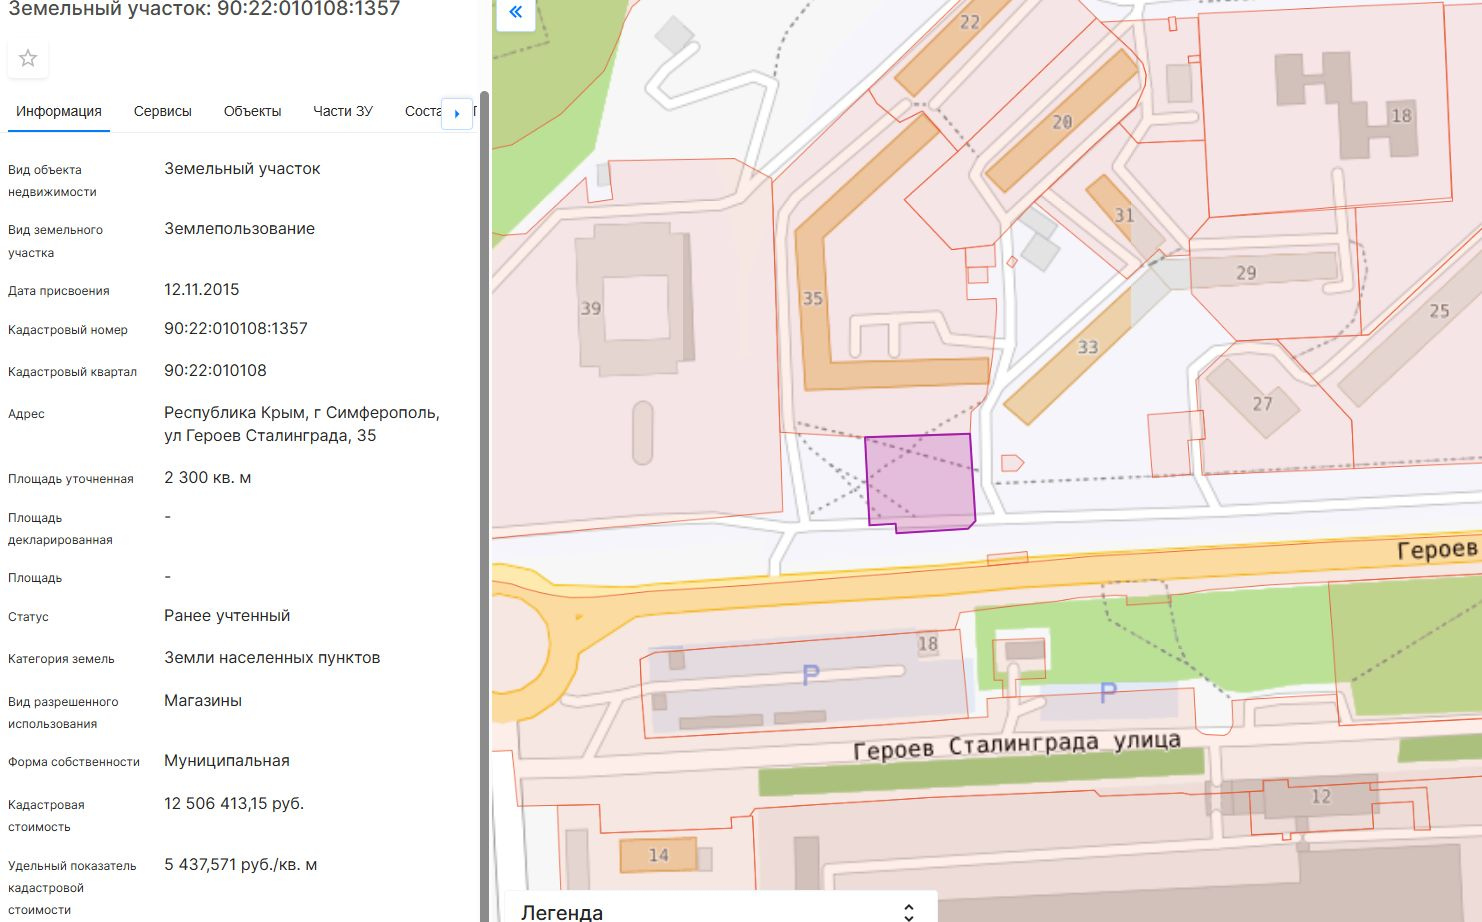Collapse the info panel with the double-chevron button
This screenshot has width=1482, height=922.
(515, 13)
